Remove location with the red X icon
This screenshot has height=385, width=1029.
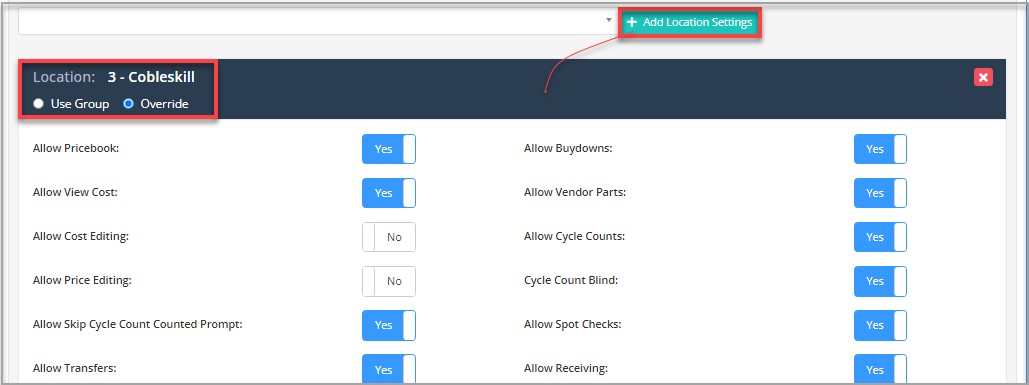pos(983,77)
